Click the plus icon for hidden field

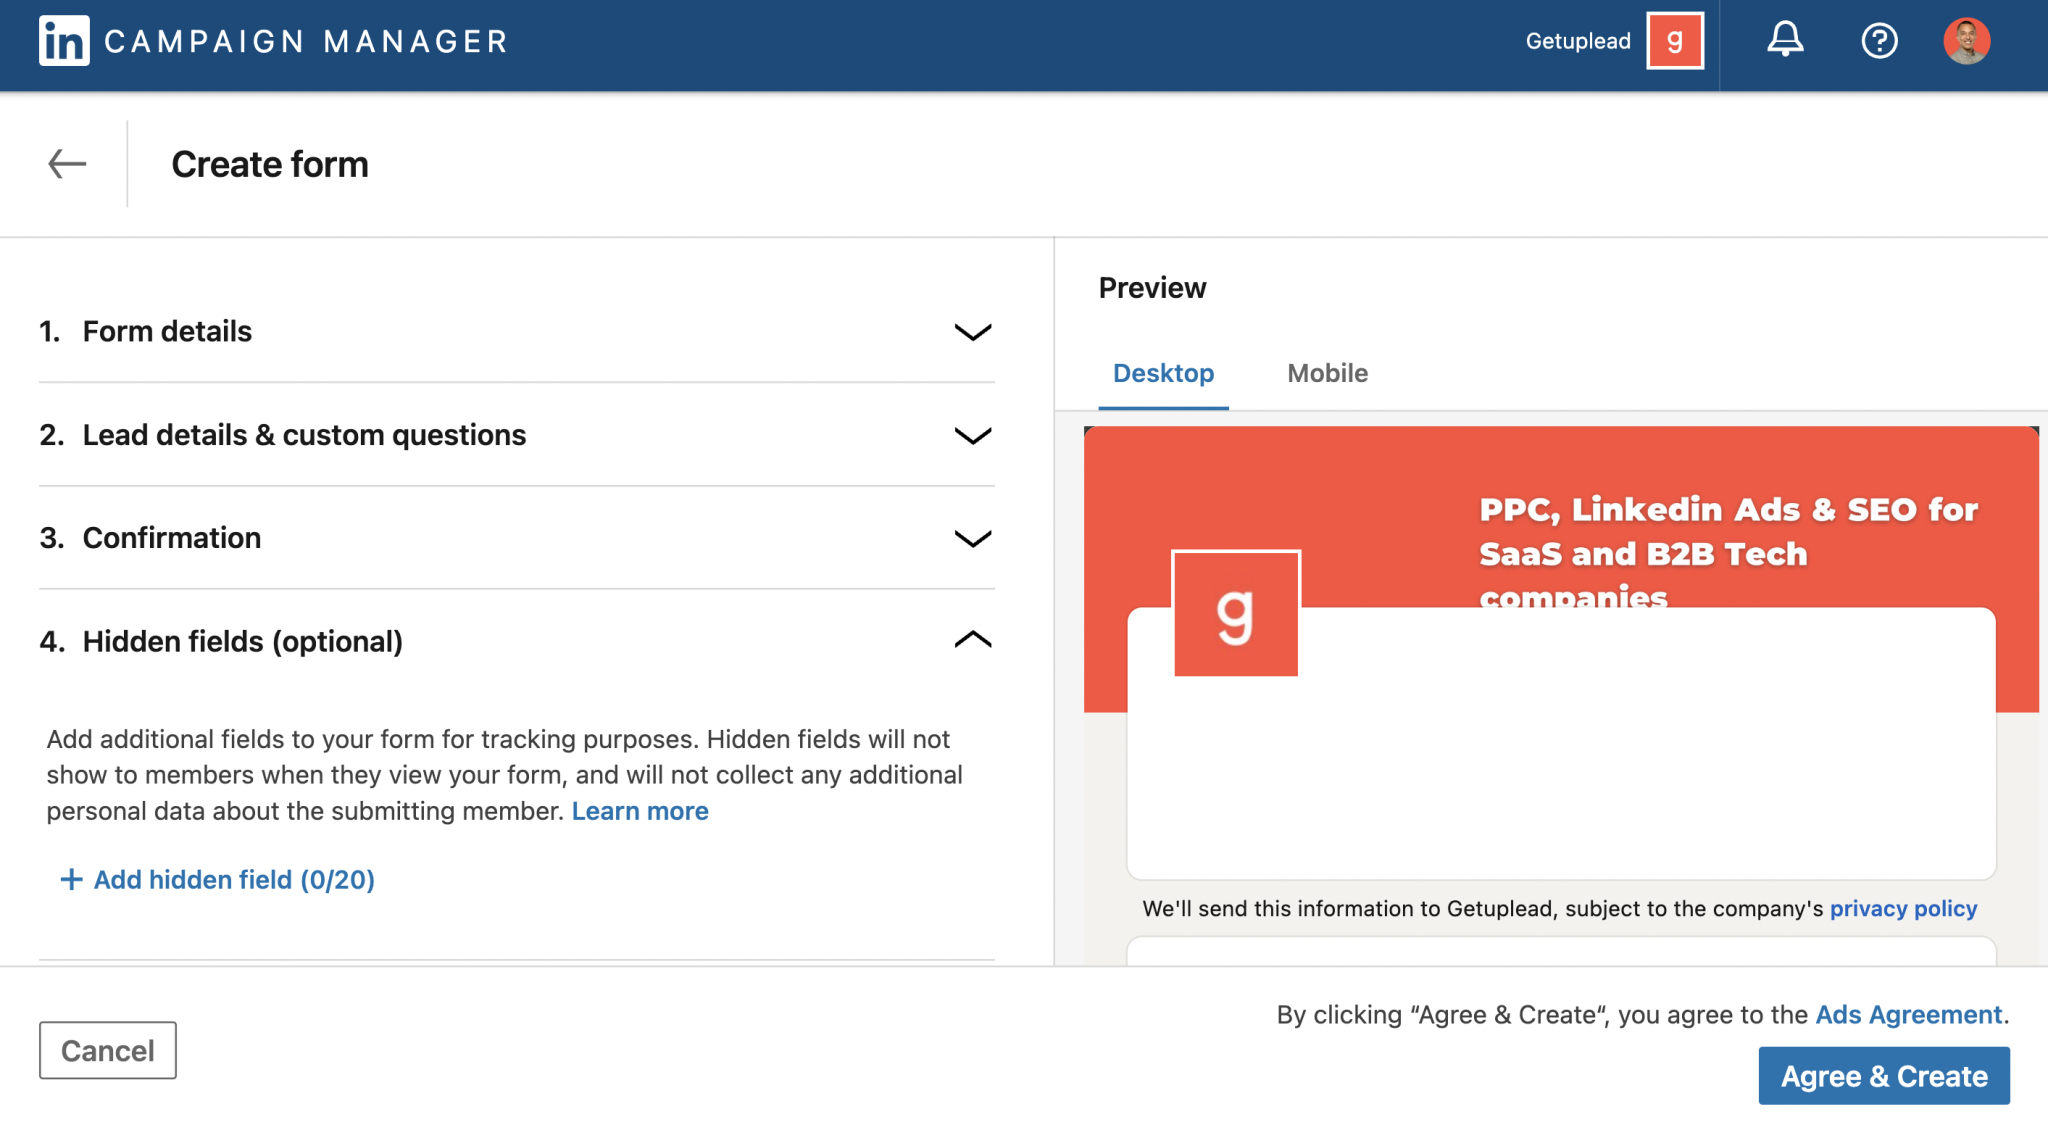tap(71, 880)
